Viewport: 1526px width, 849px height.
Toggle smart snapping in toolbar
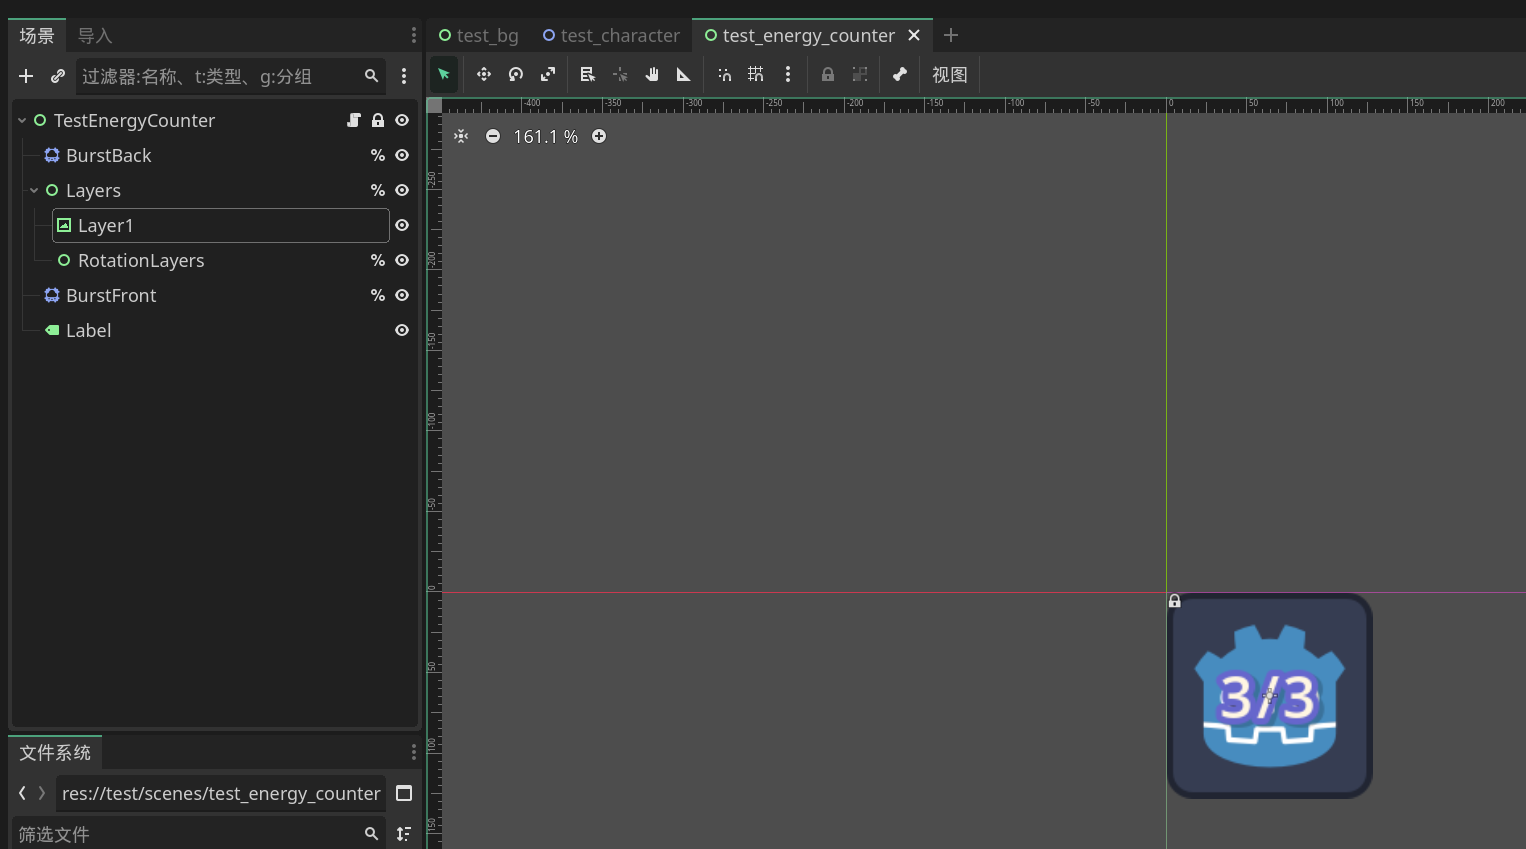[x=725, y=75]
